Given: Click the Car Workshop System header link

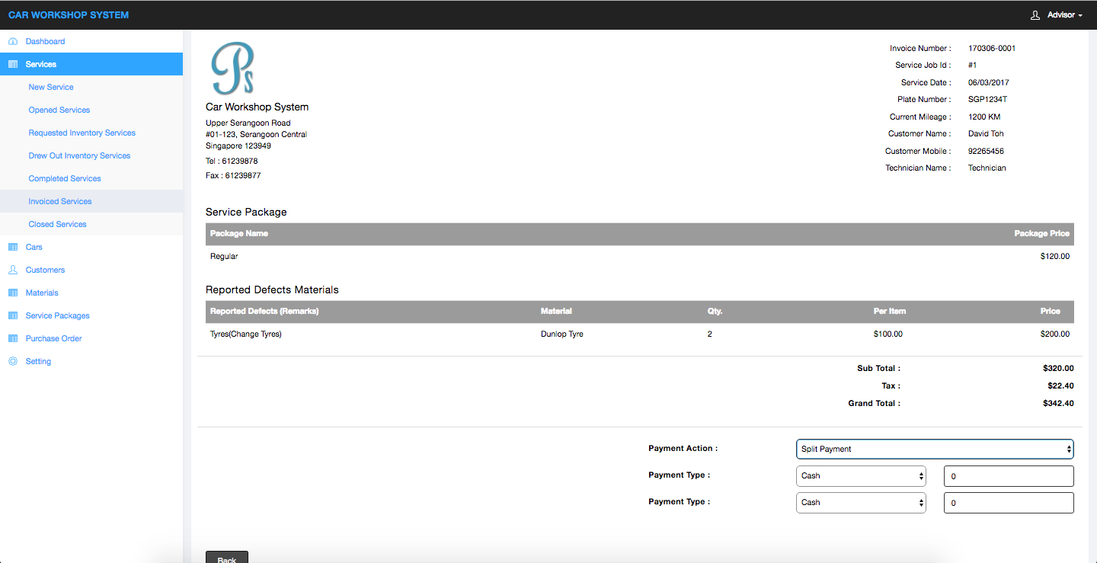Looking at the screenshot, I should [x=68, y=15].
